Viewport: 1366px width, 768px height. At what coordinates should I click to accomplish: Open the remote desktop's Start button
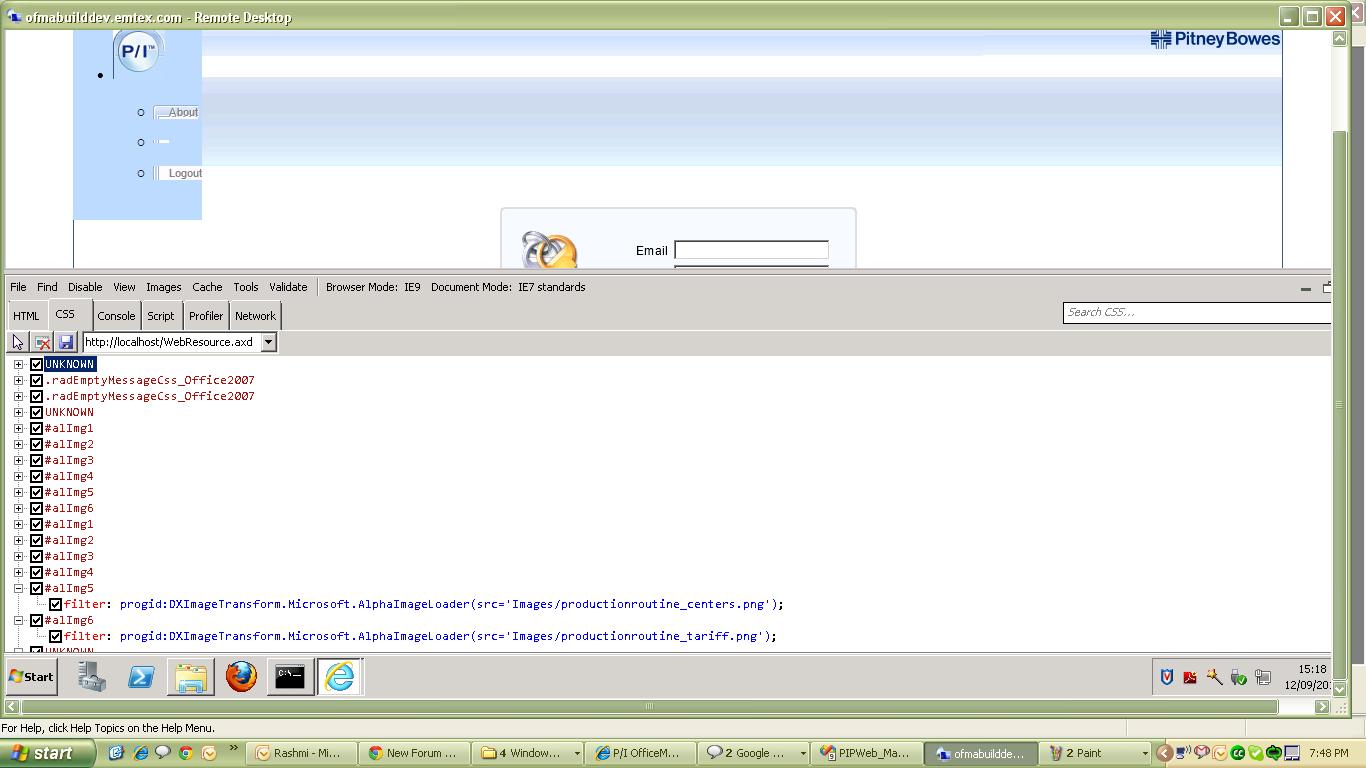click(32, 677)
